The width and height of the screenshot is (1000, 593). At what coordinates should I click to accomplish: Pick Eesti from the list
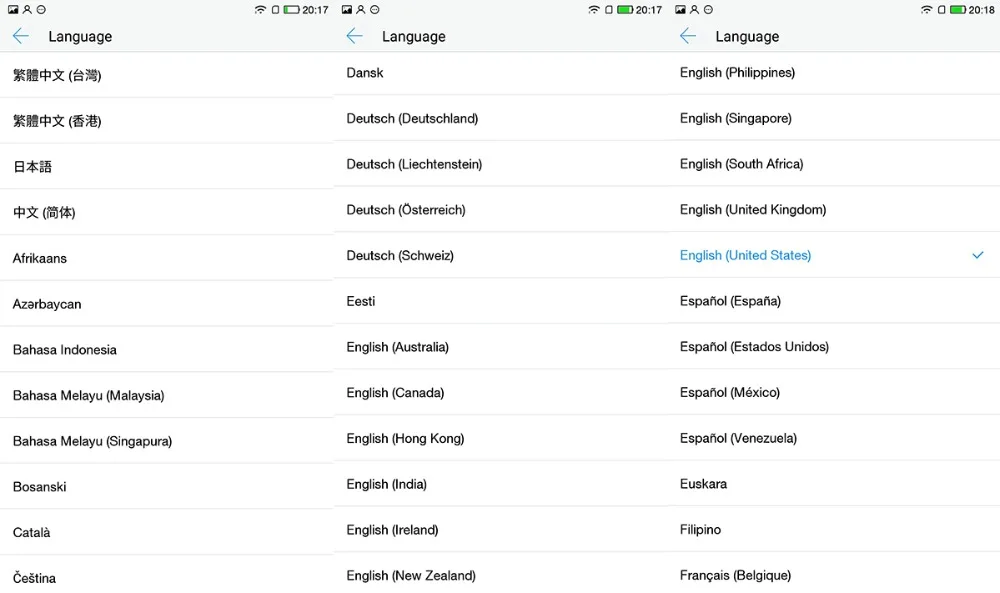coord(501,301)
